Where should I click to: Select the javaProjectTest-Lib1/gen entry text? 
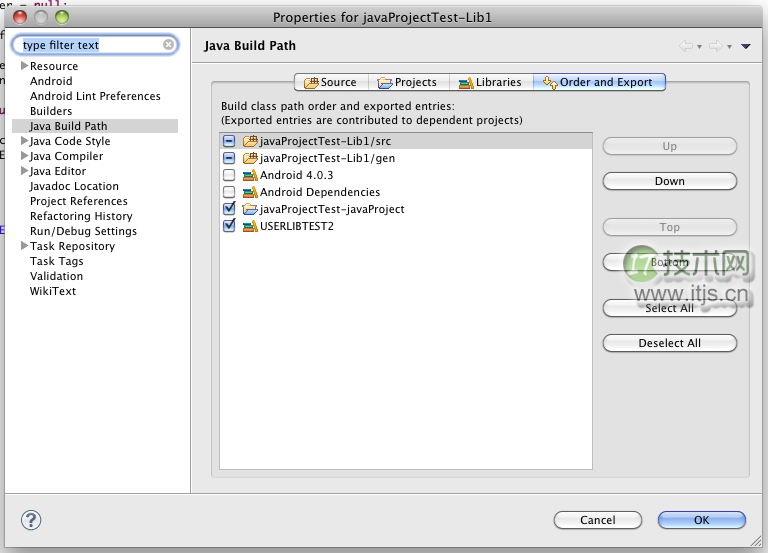pos(327,158)
